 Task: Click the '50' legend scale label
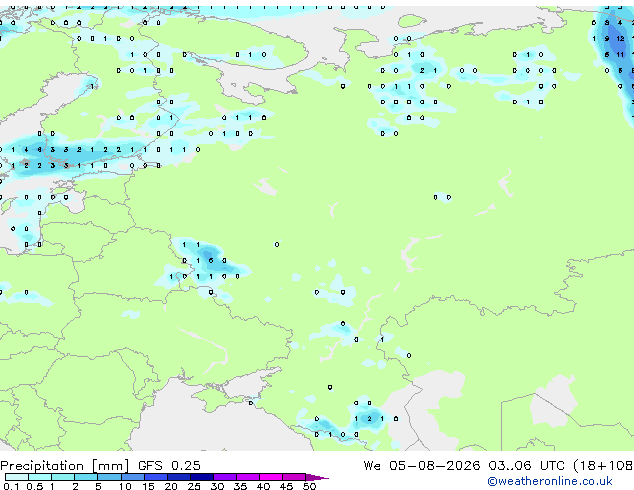tap(309, 486)
